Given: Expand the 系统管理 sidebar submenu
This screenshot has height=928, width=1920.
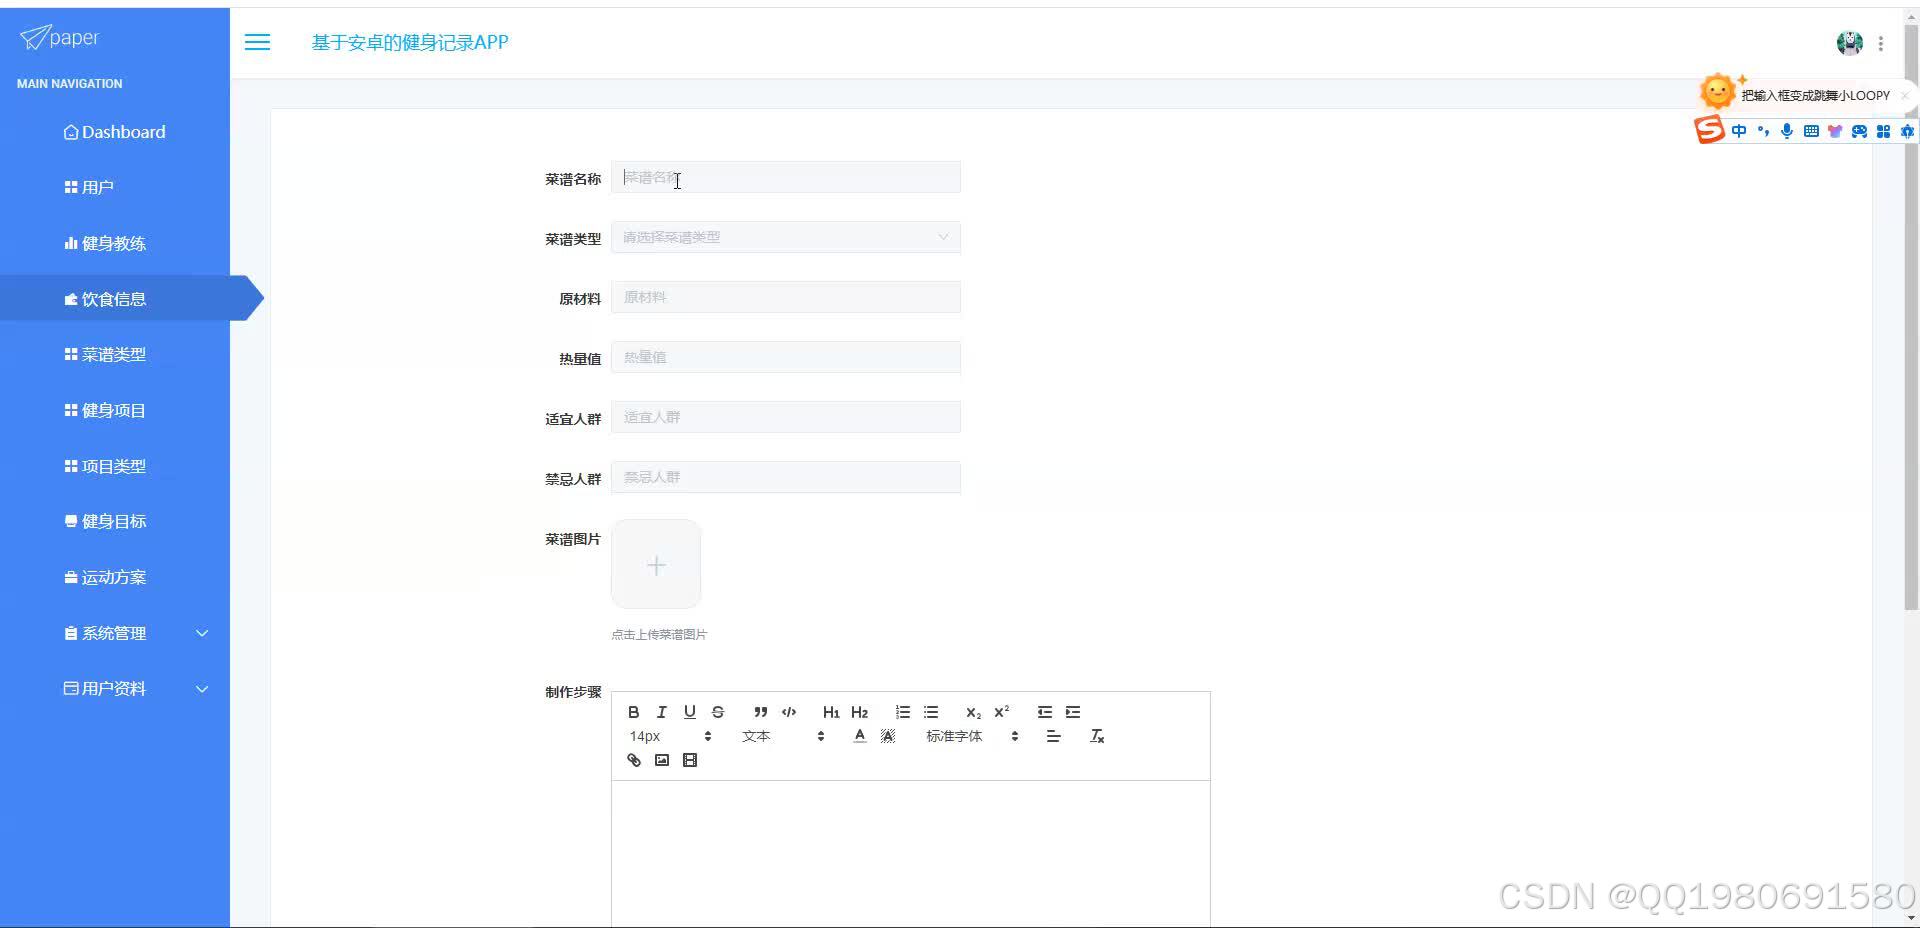Looking at the screenshot, I should pyautogui.click(x=115, y=632).
